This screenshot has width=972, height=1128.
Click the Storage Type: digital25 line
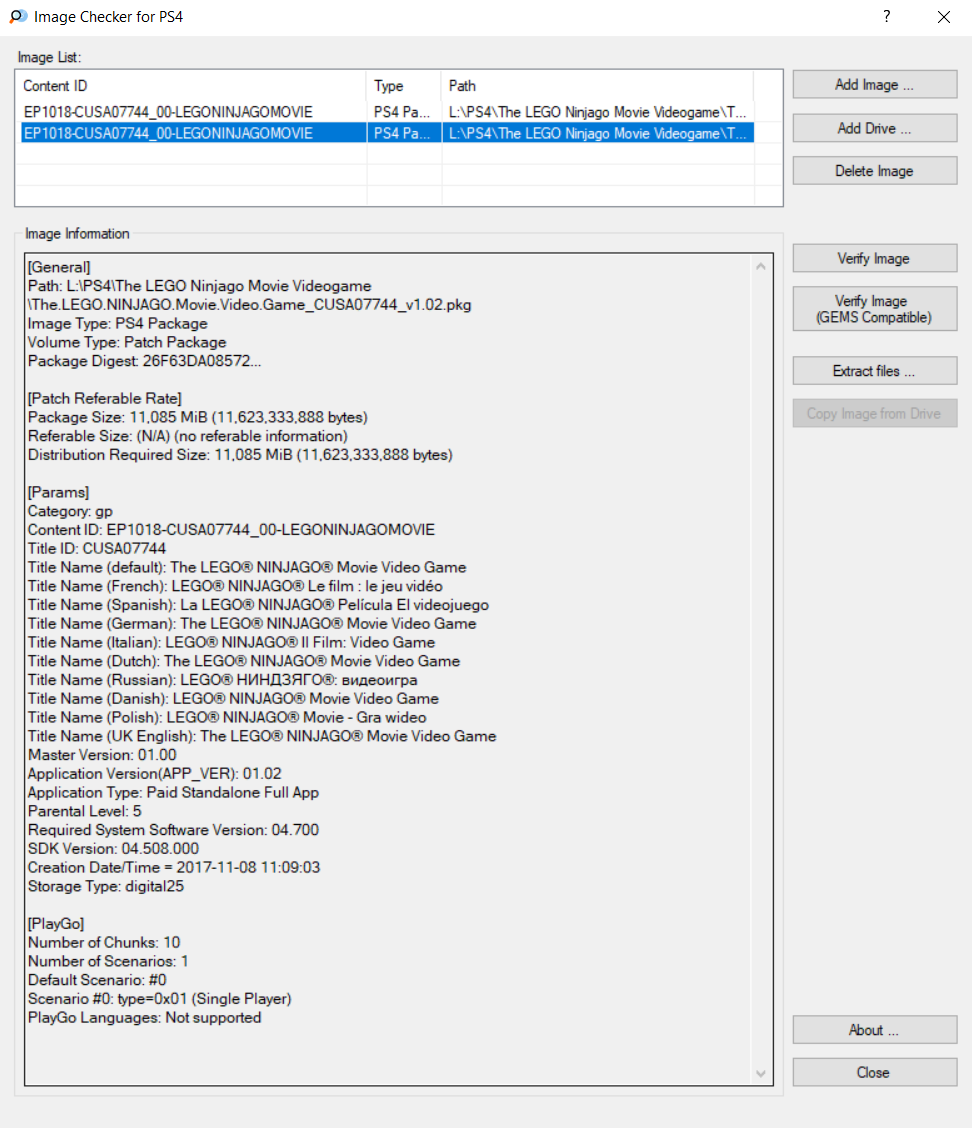tap(106, 885)
